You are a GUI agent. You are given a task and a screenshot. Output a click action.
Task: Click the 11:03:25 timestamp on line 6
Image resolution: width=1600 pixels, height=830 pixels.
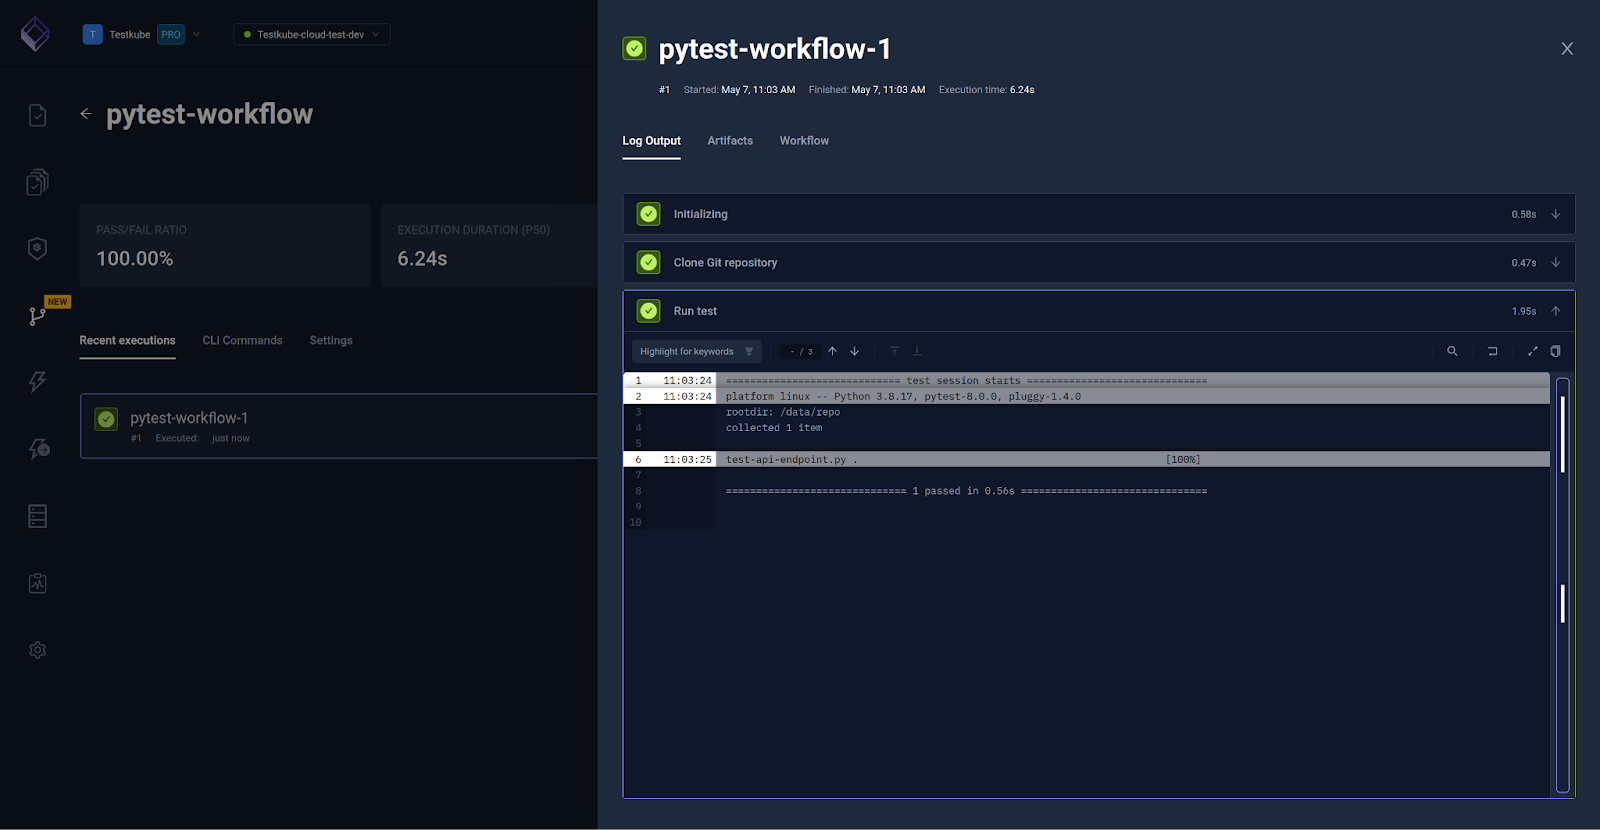[687, 460]
